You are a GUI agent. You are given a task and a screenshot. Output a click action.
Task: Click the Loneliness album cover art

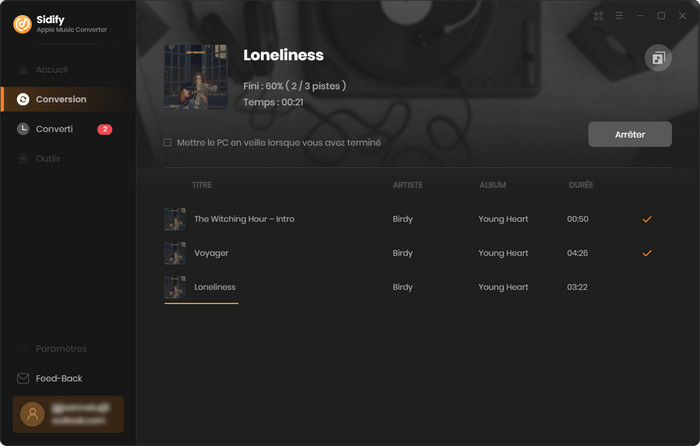click(196, 77)
